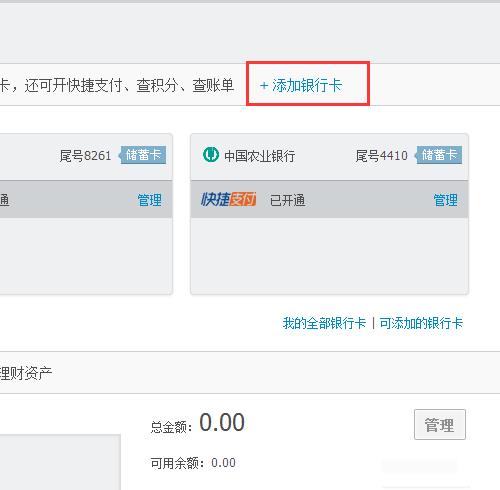
Task: Click the 快捷支付 logo on the 4410 card
Action: [228, 200]
